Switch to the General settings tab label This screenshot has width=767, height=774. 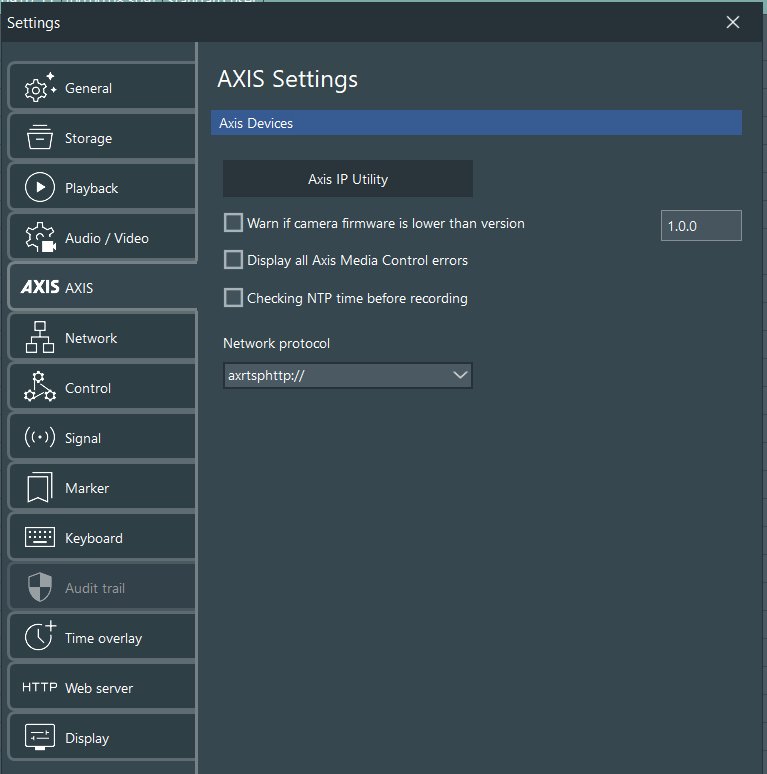(88, 88)
